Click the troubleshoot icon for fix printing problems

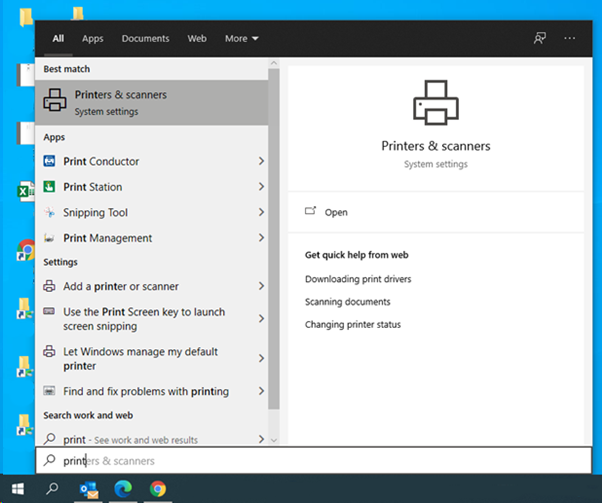49,391
